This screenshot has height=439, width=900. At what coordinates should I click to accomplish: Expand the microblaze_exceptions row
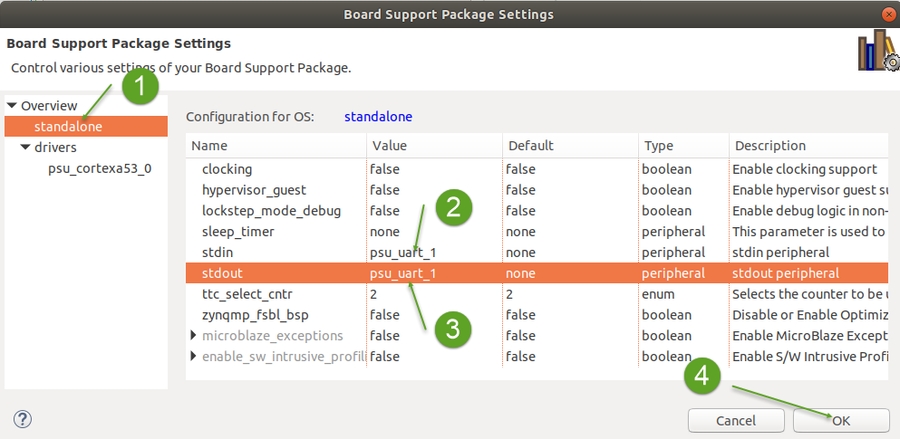coord(194,335)
